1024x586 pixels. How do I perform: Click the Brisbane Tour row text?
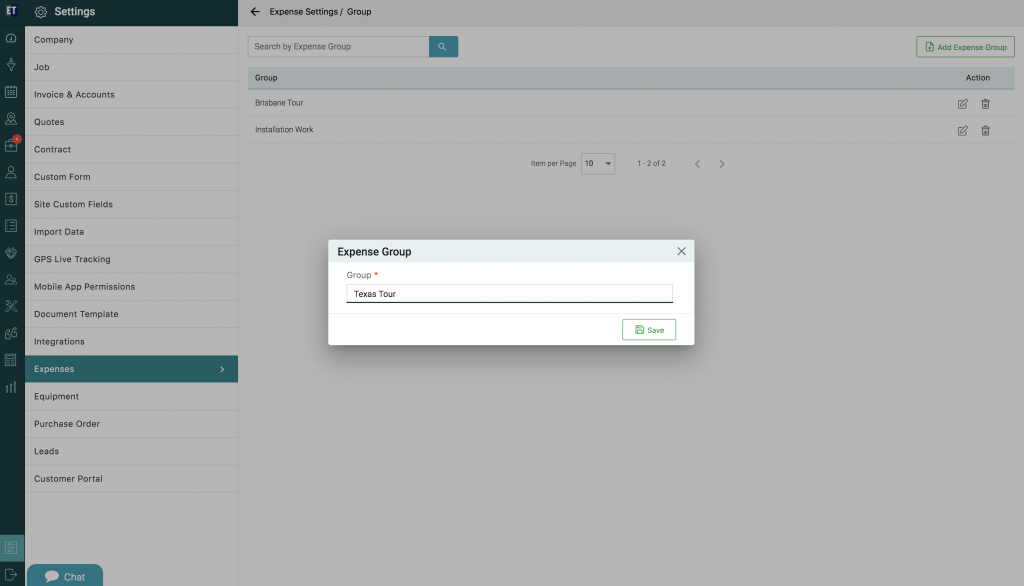coord(279,103)
